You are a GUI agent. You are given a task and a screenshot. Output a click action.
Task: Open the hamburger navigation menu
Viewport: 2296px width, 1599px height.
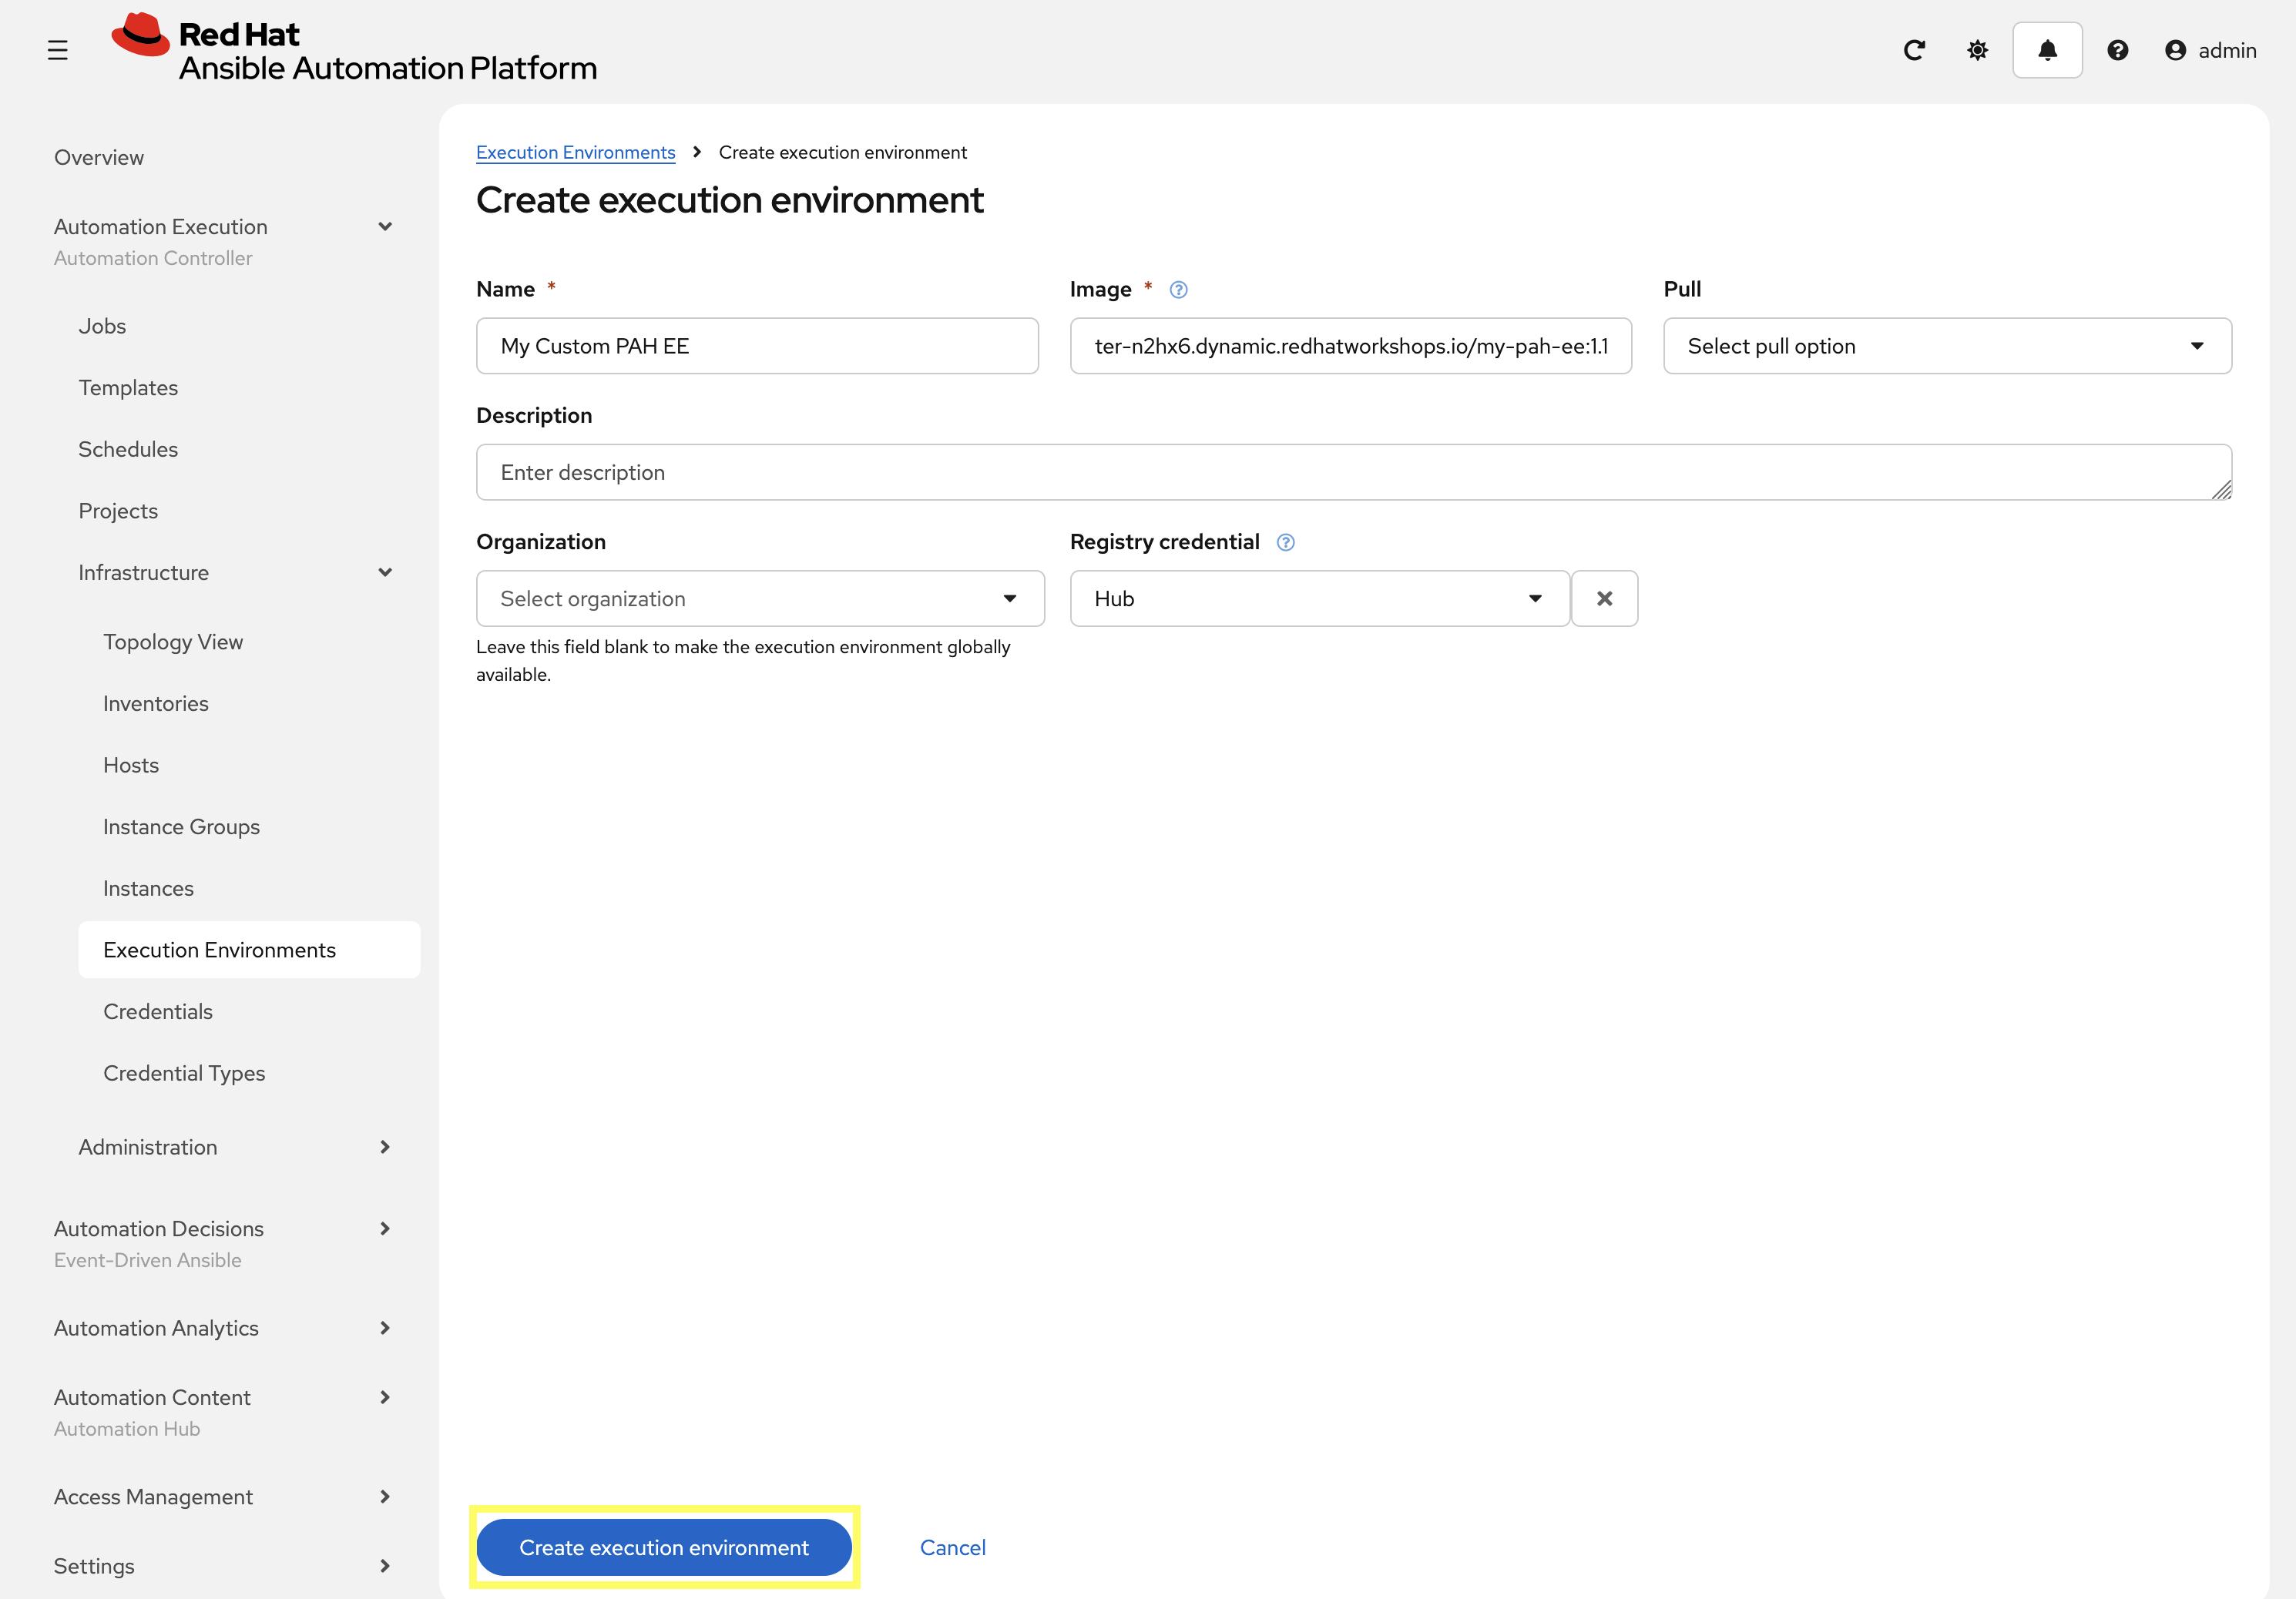[x=57, y=49]
